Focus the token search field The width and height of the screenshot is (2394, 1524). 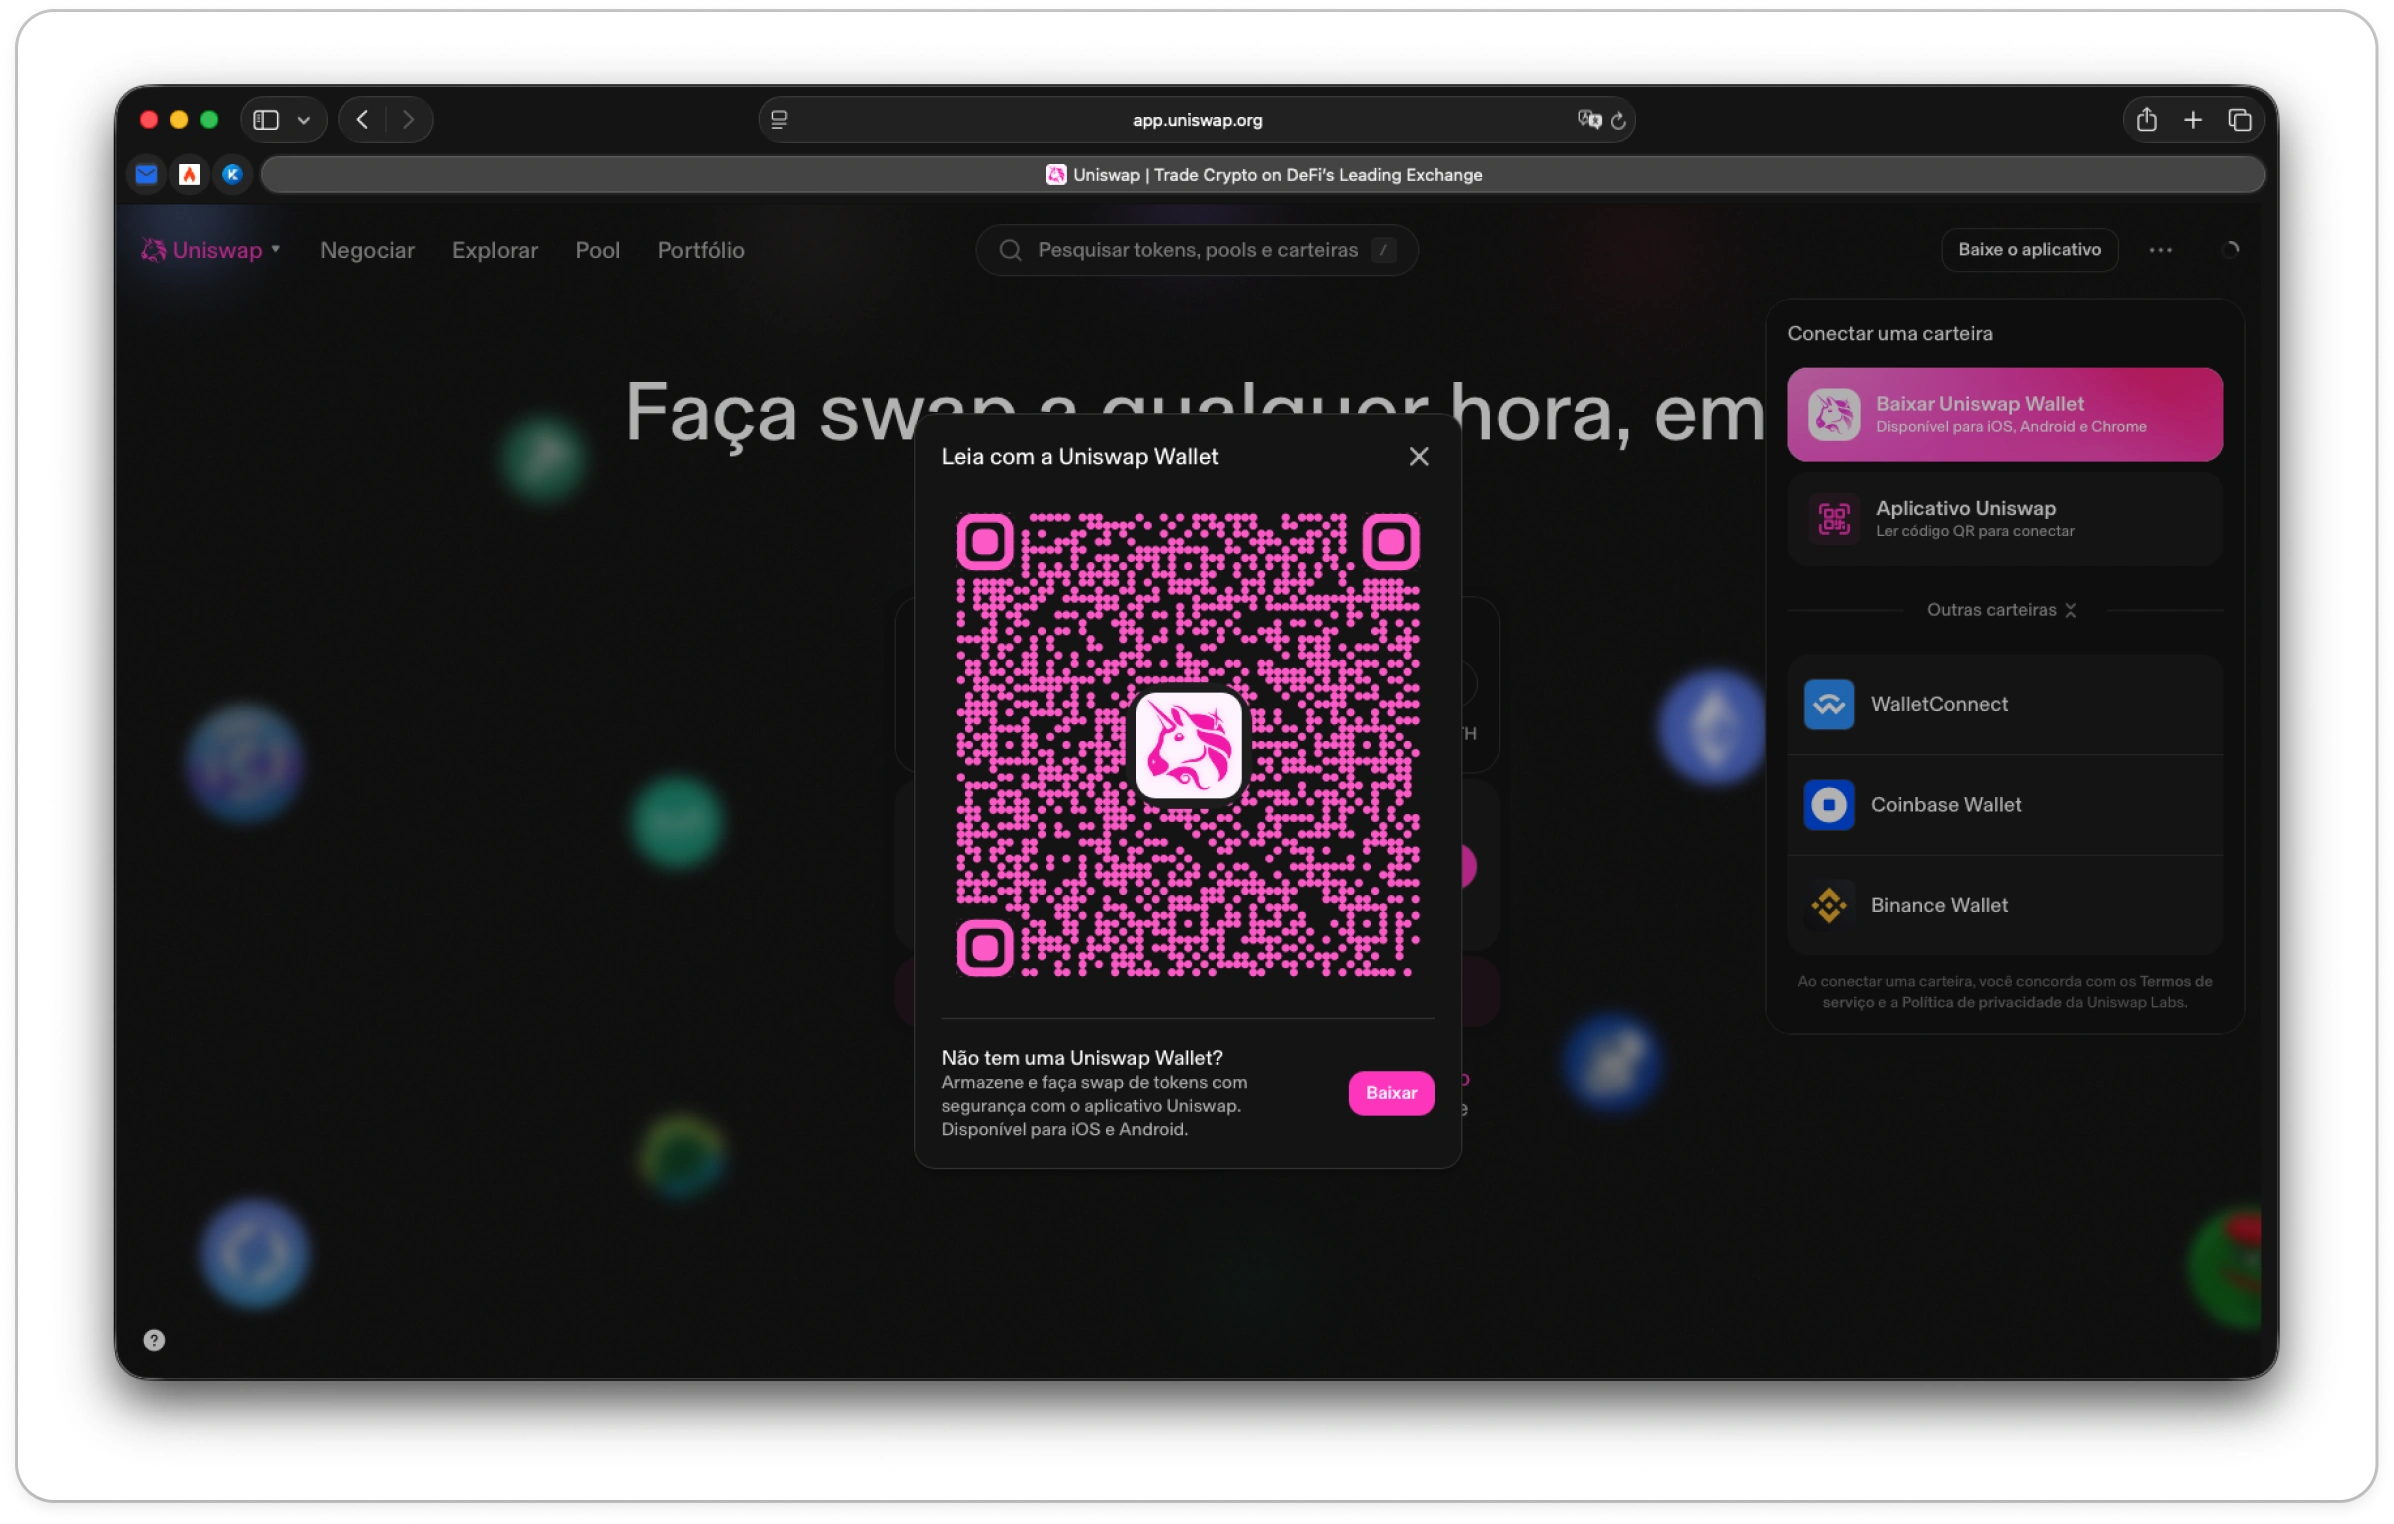1196,250
